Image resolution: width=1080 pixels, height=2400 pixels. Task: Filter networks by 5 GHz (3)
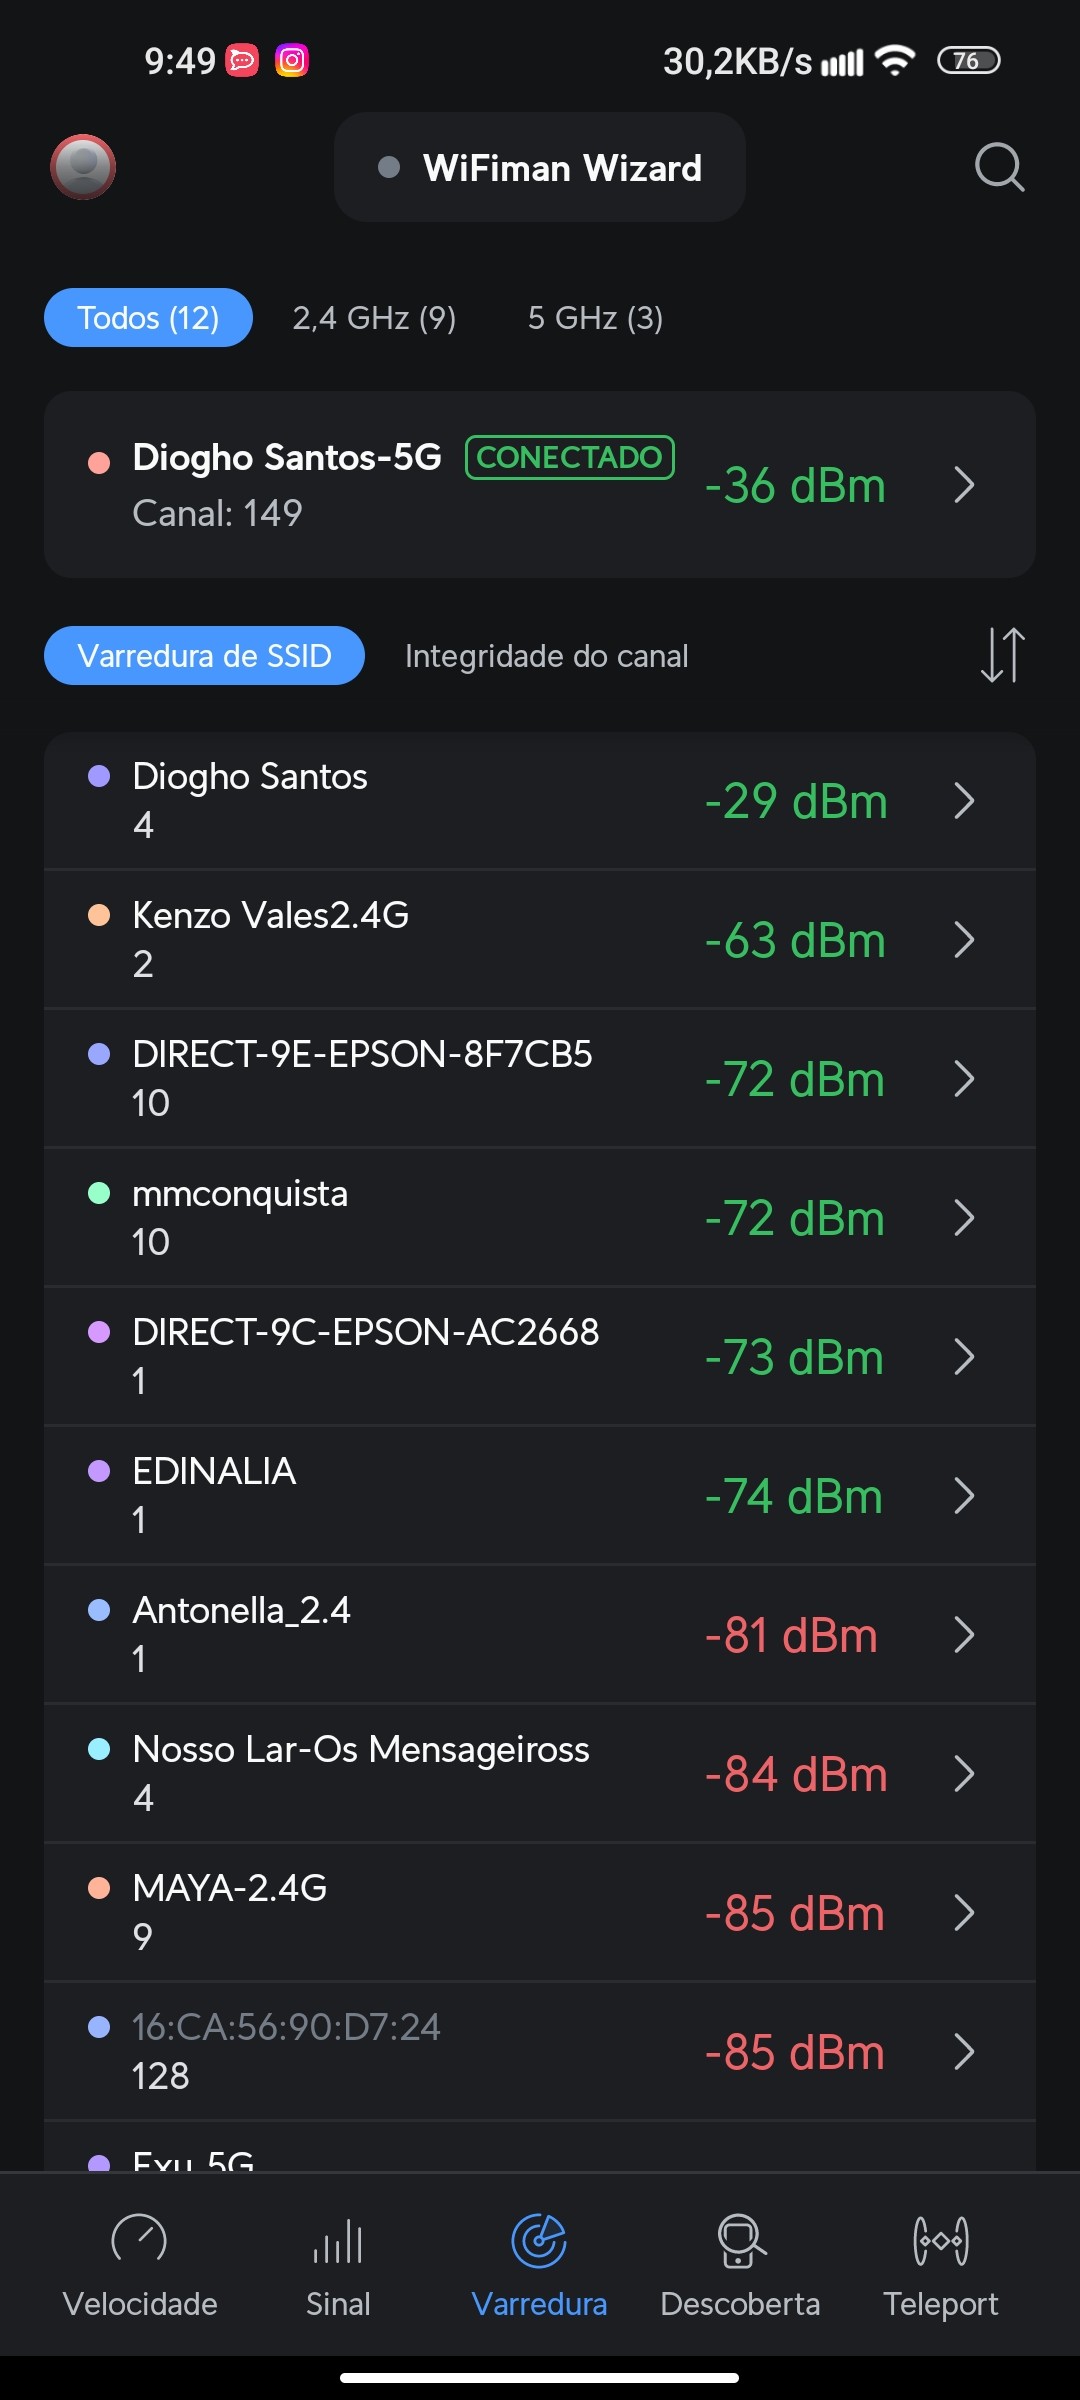(x=595, y=318)
